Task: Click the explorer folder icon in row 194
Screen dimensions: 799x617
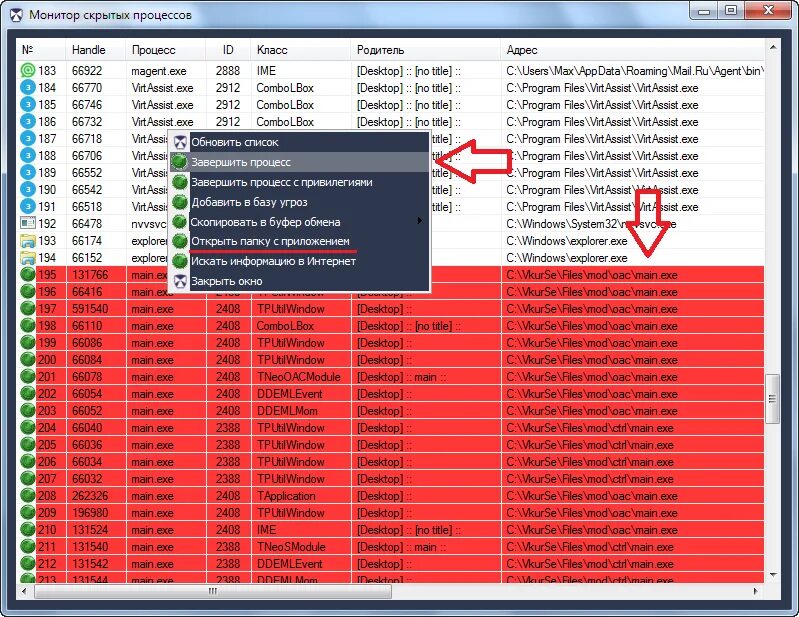Action: (28, 258)
